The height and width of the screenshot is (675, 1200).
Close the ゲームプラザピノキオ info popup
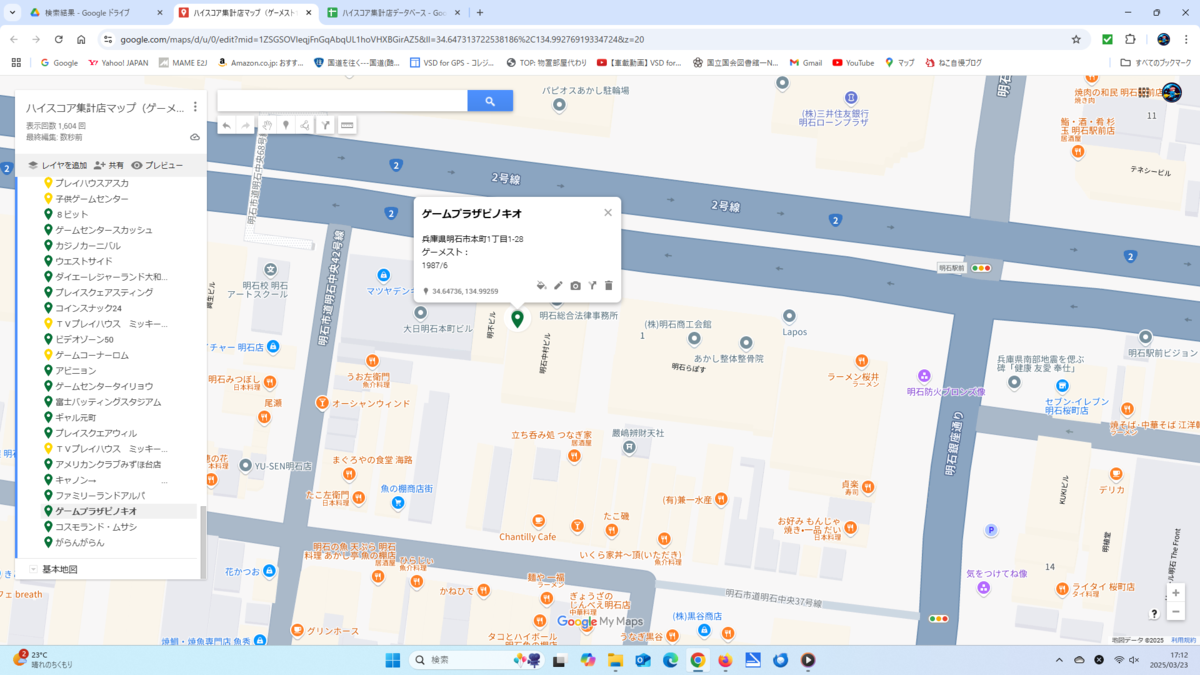(607, 213)
